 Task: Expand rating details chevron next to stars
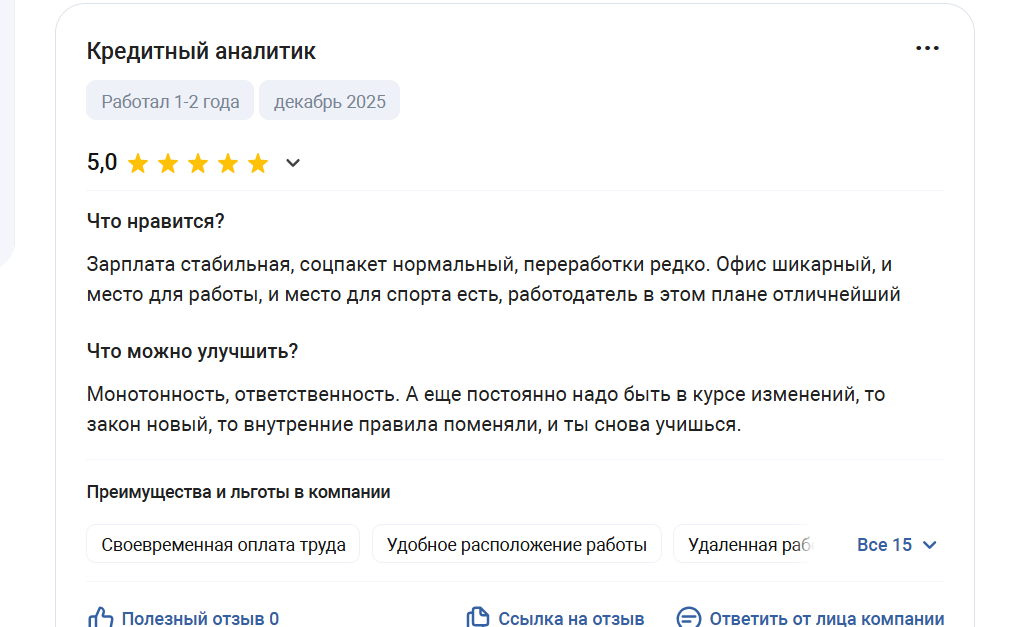click(x=293, y=163)
